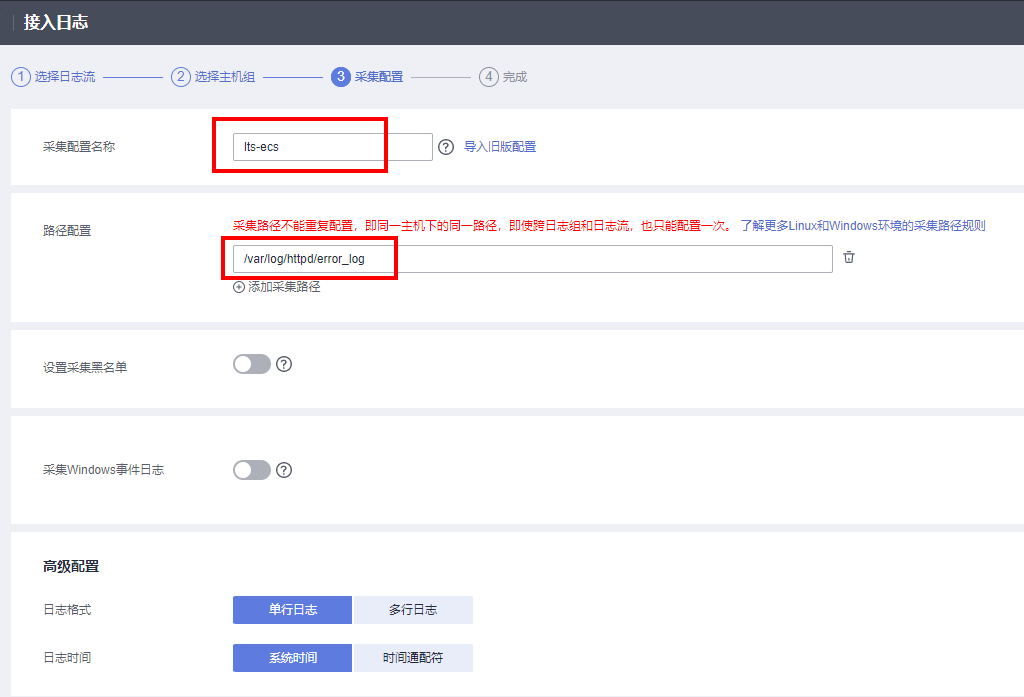The height and width of the screenshot is (697, 1024).
Task: Click 添加采集路径 text to add path
Action: (x=284, y=287)
